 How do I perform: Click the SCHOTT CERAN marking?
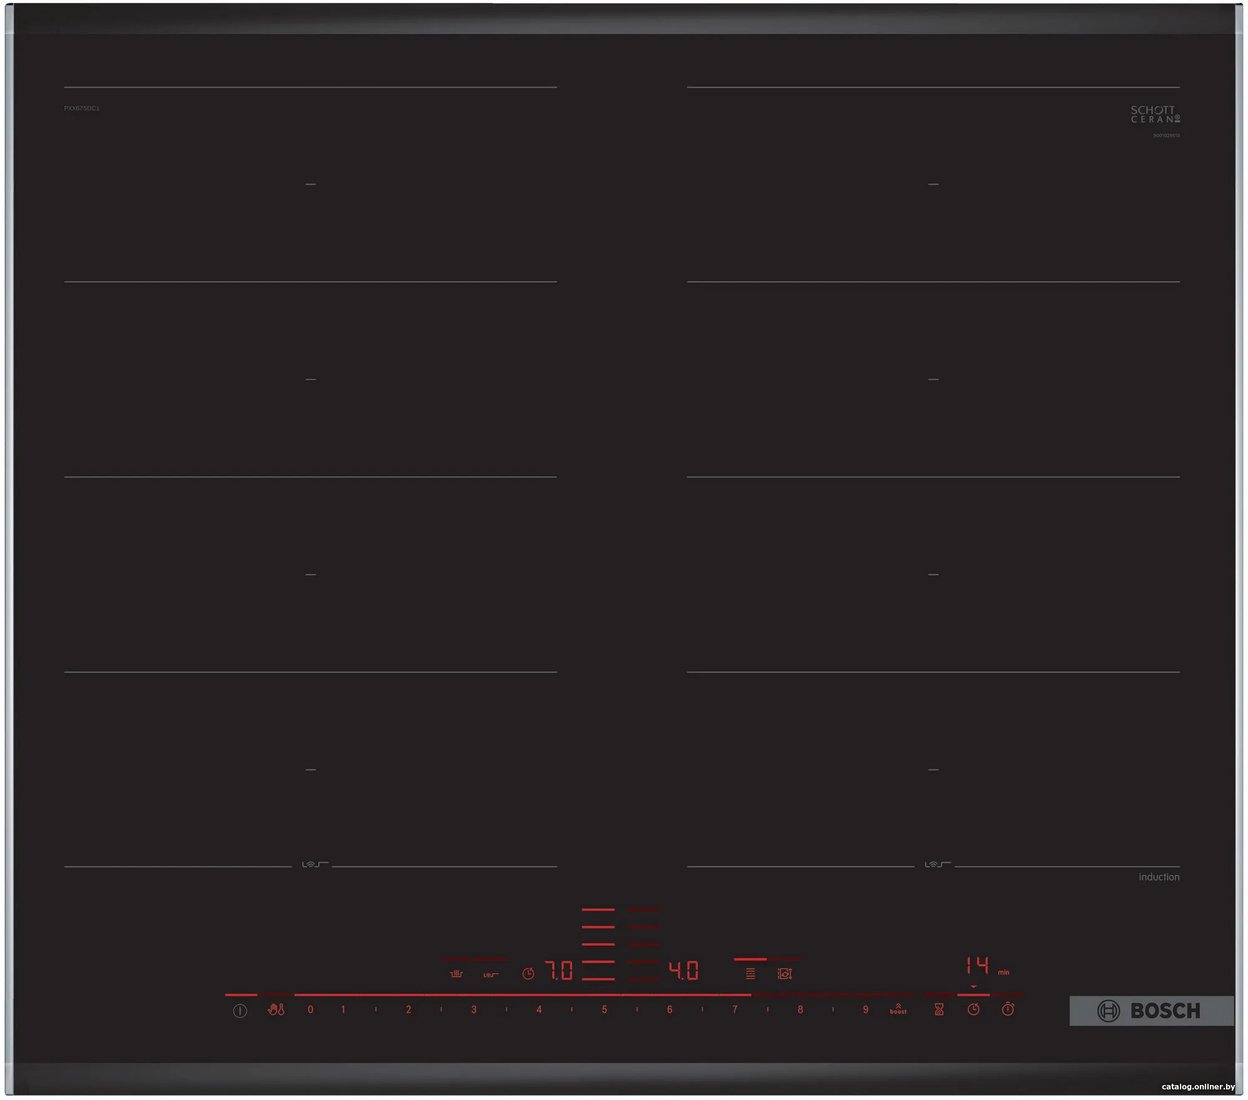(x=1155, y=114)
